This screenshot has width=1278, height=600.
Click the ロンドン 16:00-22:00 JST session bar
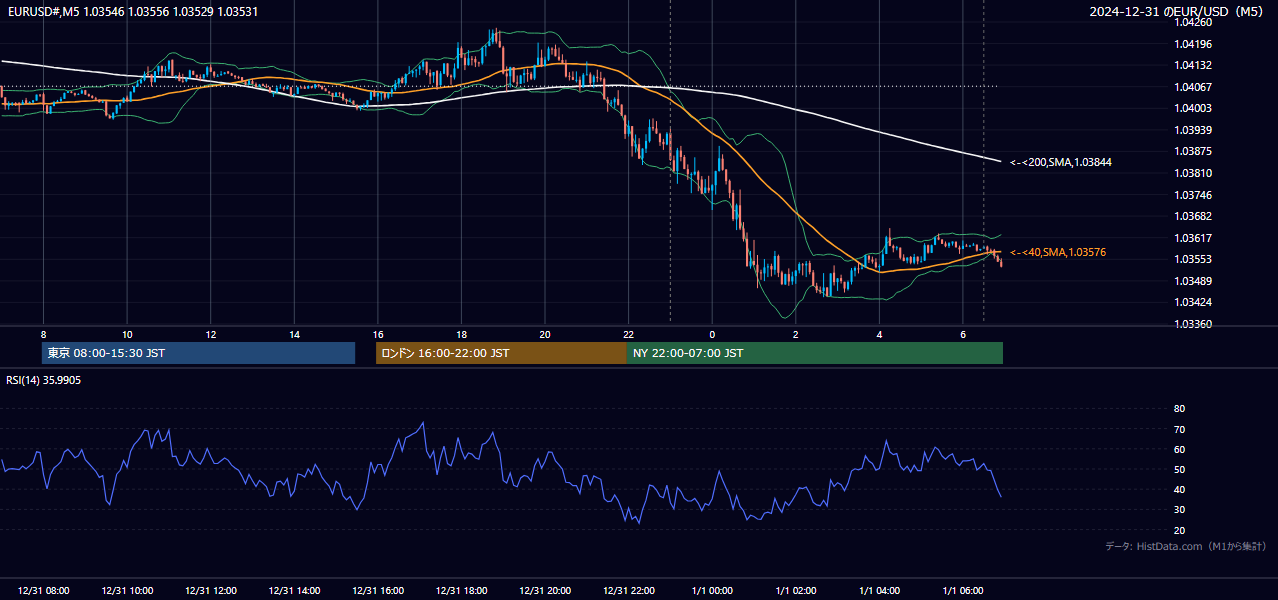(501, 353)
